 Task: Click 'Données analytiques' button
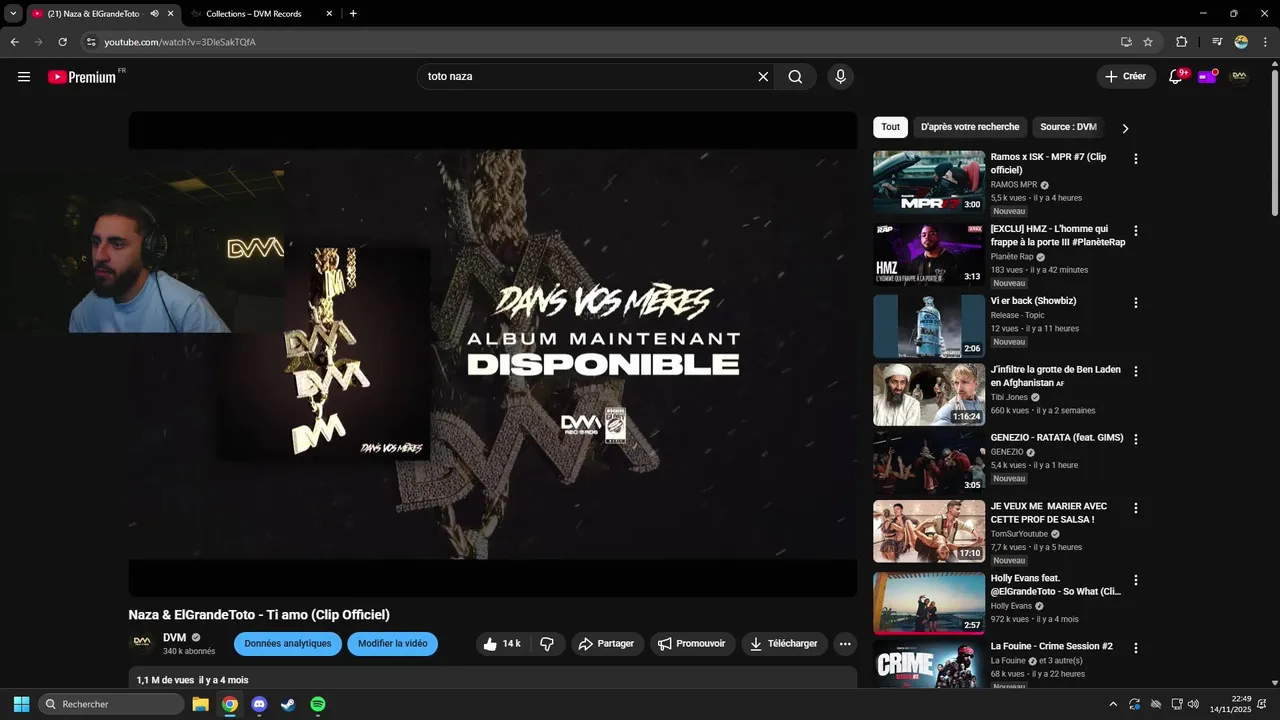pyautogui.click(x=288, y=644)
